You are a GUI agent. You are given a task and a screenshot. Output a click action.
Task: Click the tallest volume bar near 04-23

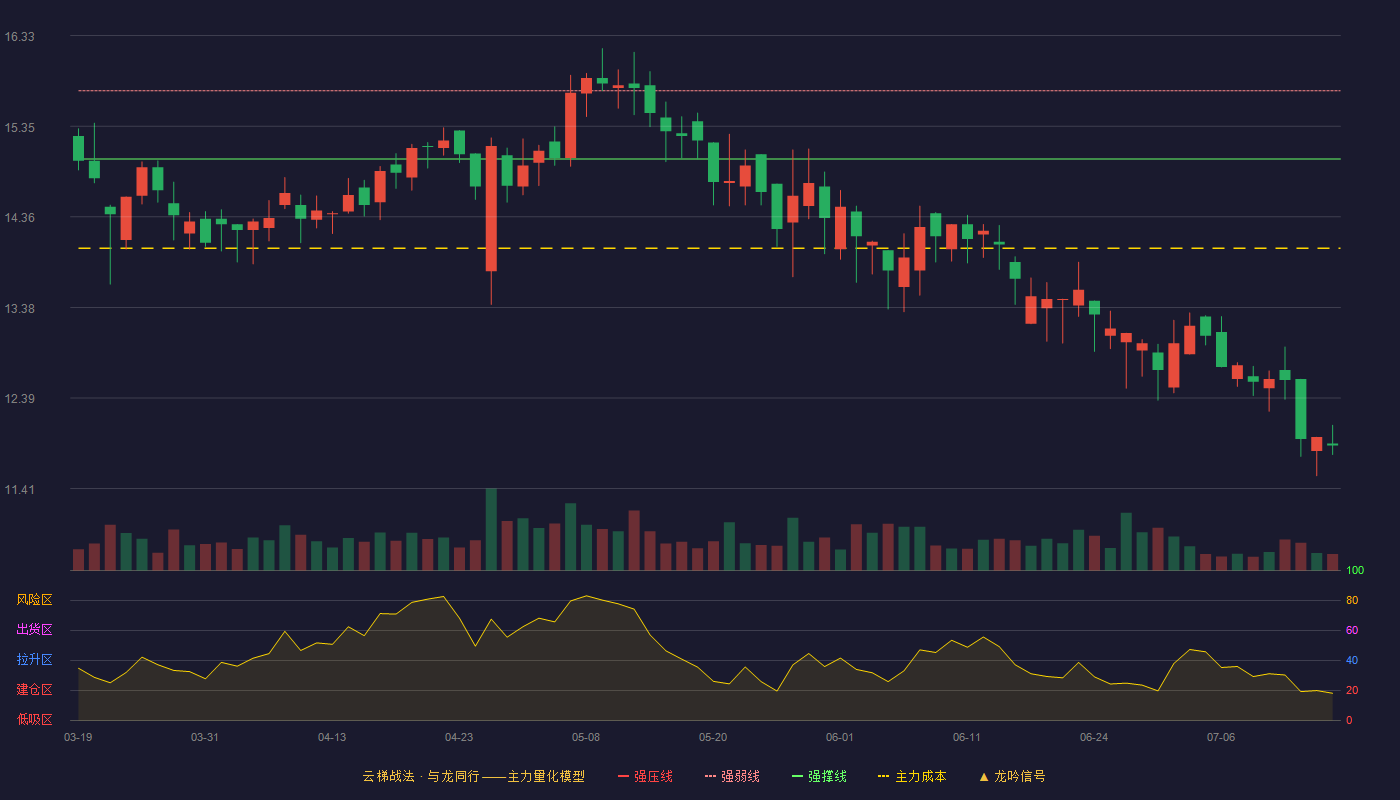tap(491, 529)
